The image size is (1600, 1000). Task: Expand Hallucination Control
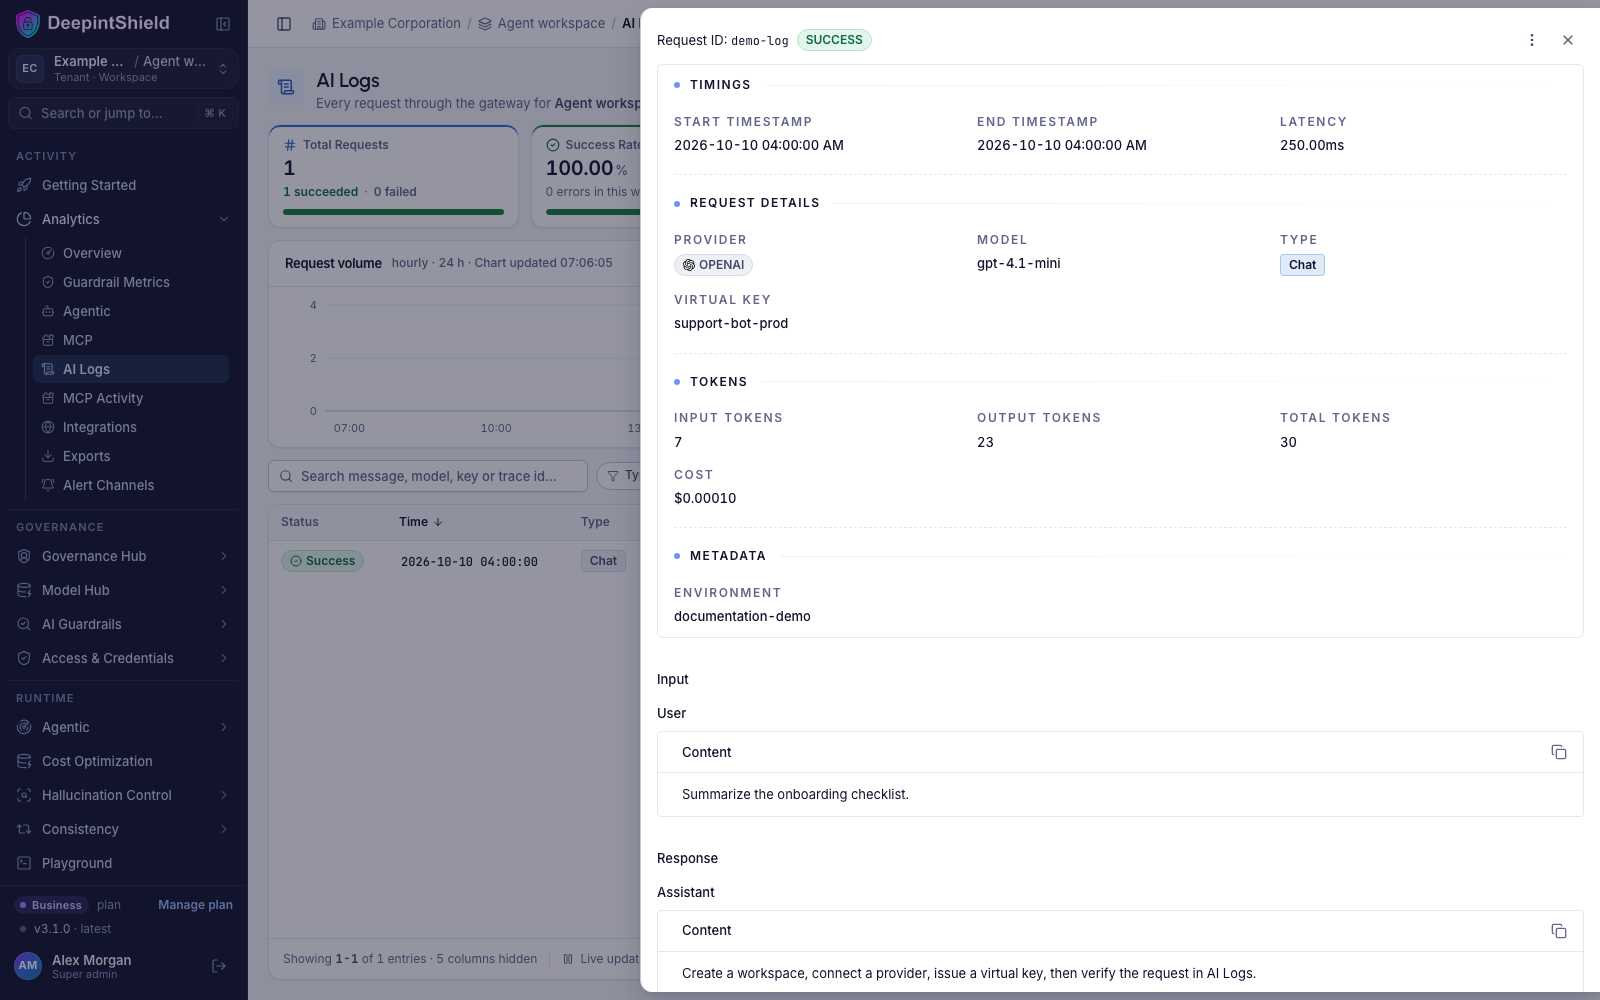click(x=124, y=795)
